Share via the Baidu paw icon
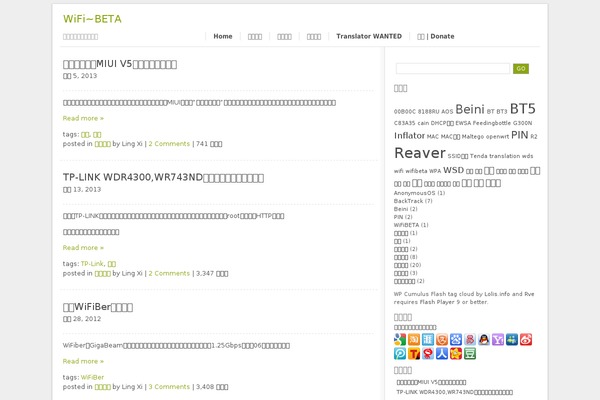600x400 pixels. click(456, 340)
